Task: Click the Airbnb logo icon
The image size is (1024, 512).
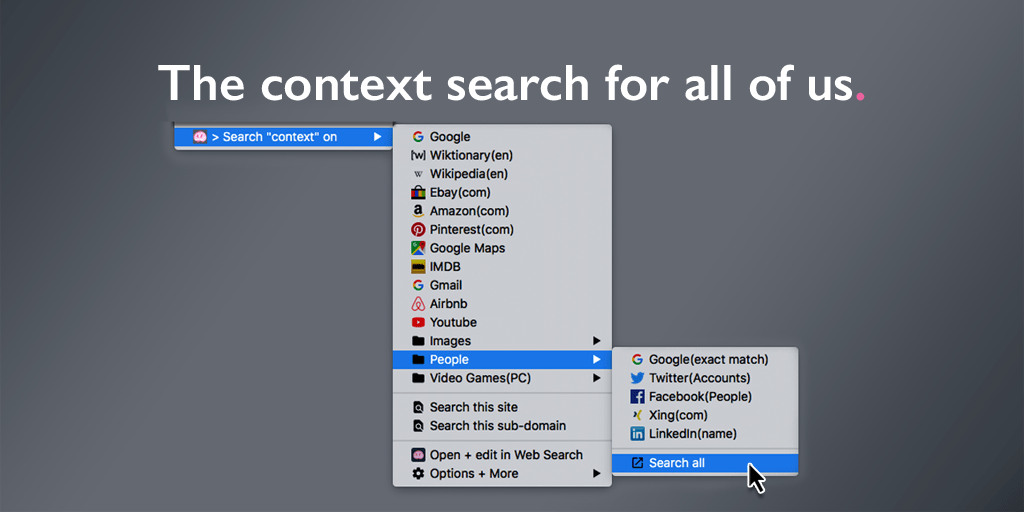Action: (x=418, y=304)
